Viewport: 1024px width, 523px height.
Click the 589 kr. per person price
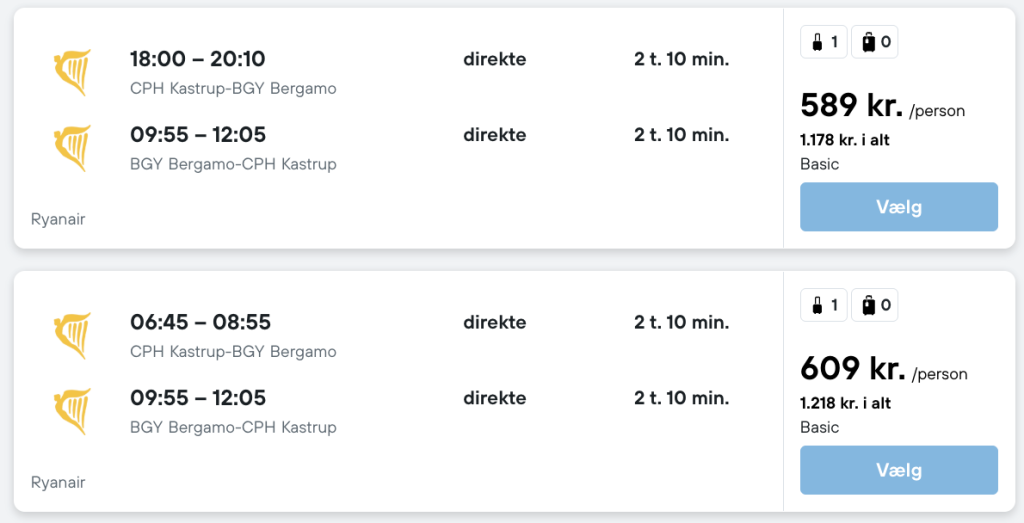[x=852, y=105]
